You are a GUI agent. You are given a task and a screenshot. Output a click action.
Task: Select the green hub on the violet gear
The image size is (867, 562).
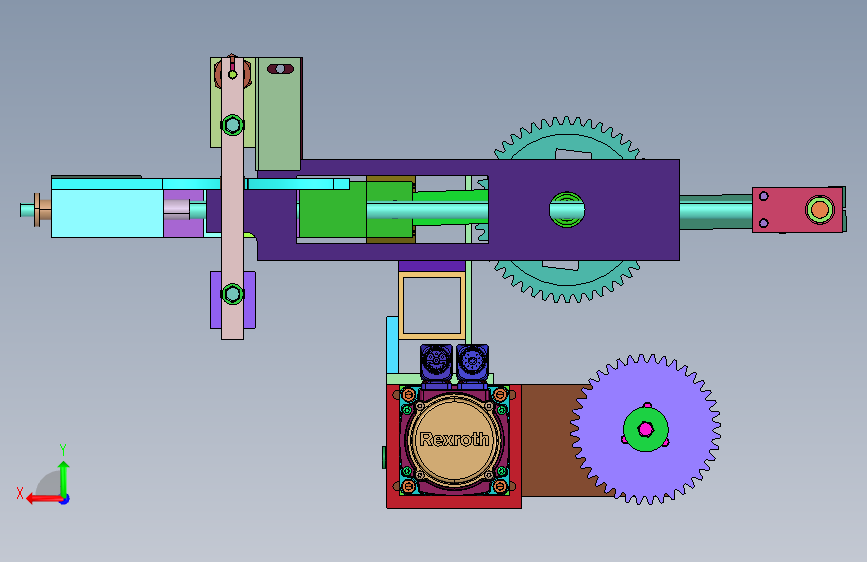[645, 429]
